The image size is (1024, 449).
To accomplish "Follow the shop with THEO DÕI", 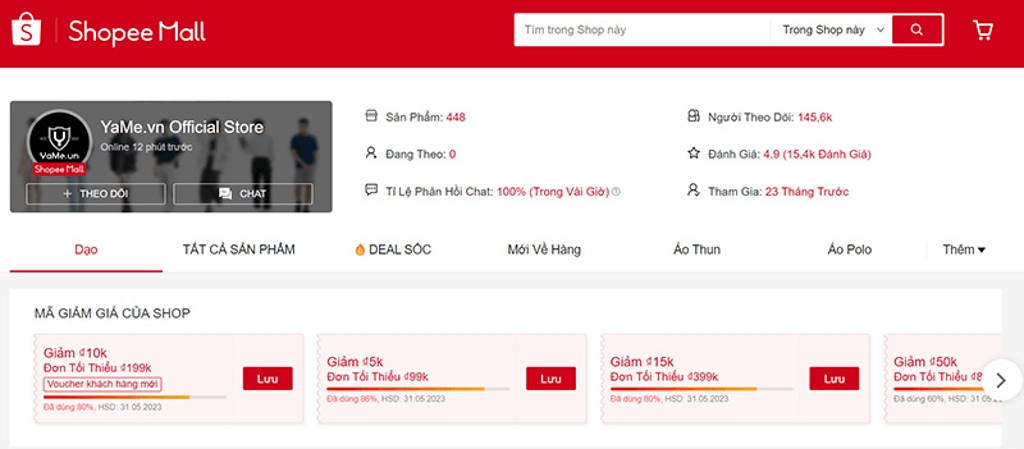I will pos(95,194).
